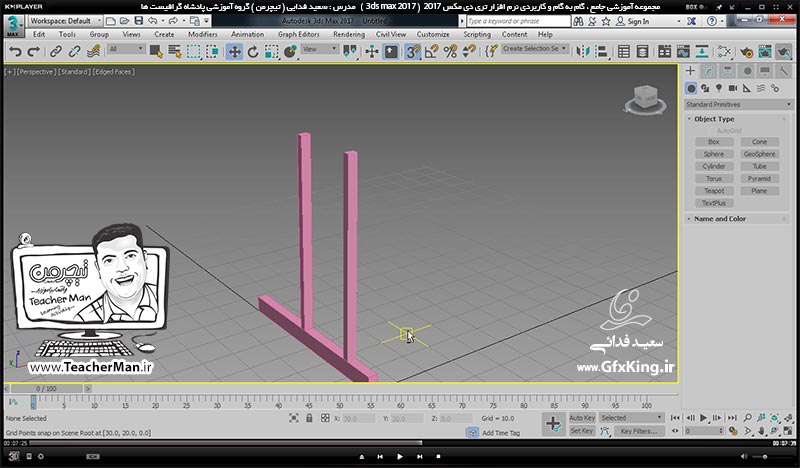Open the Render Setup teapot icon
The width and height of the screenshot is (800, 468).
click(746, 52)
